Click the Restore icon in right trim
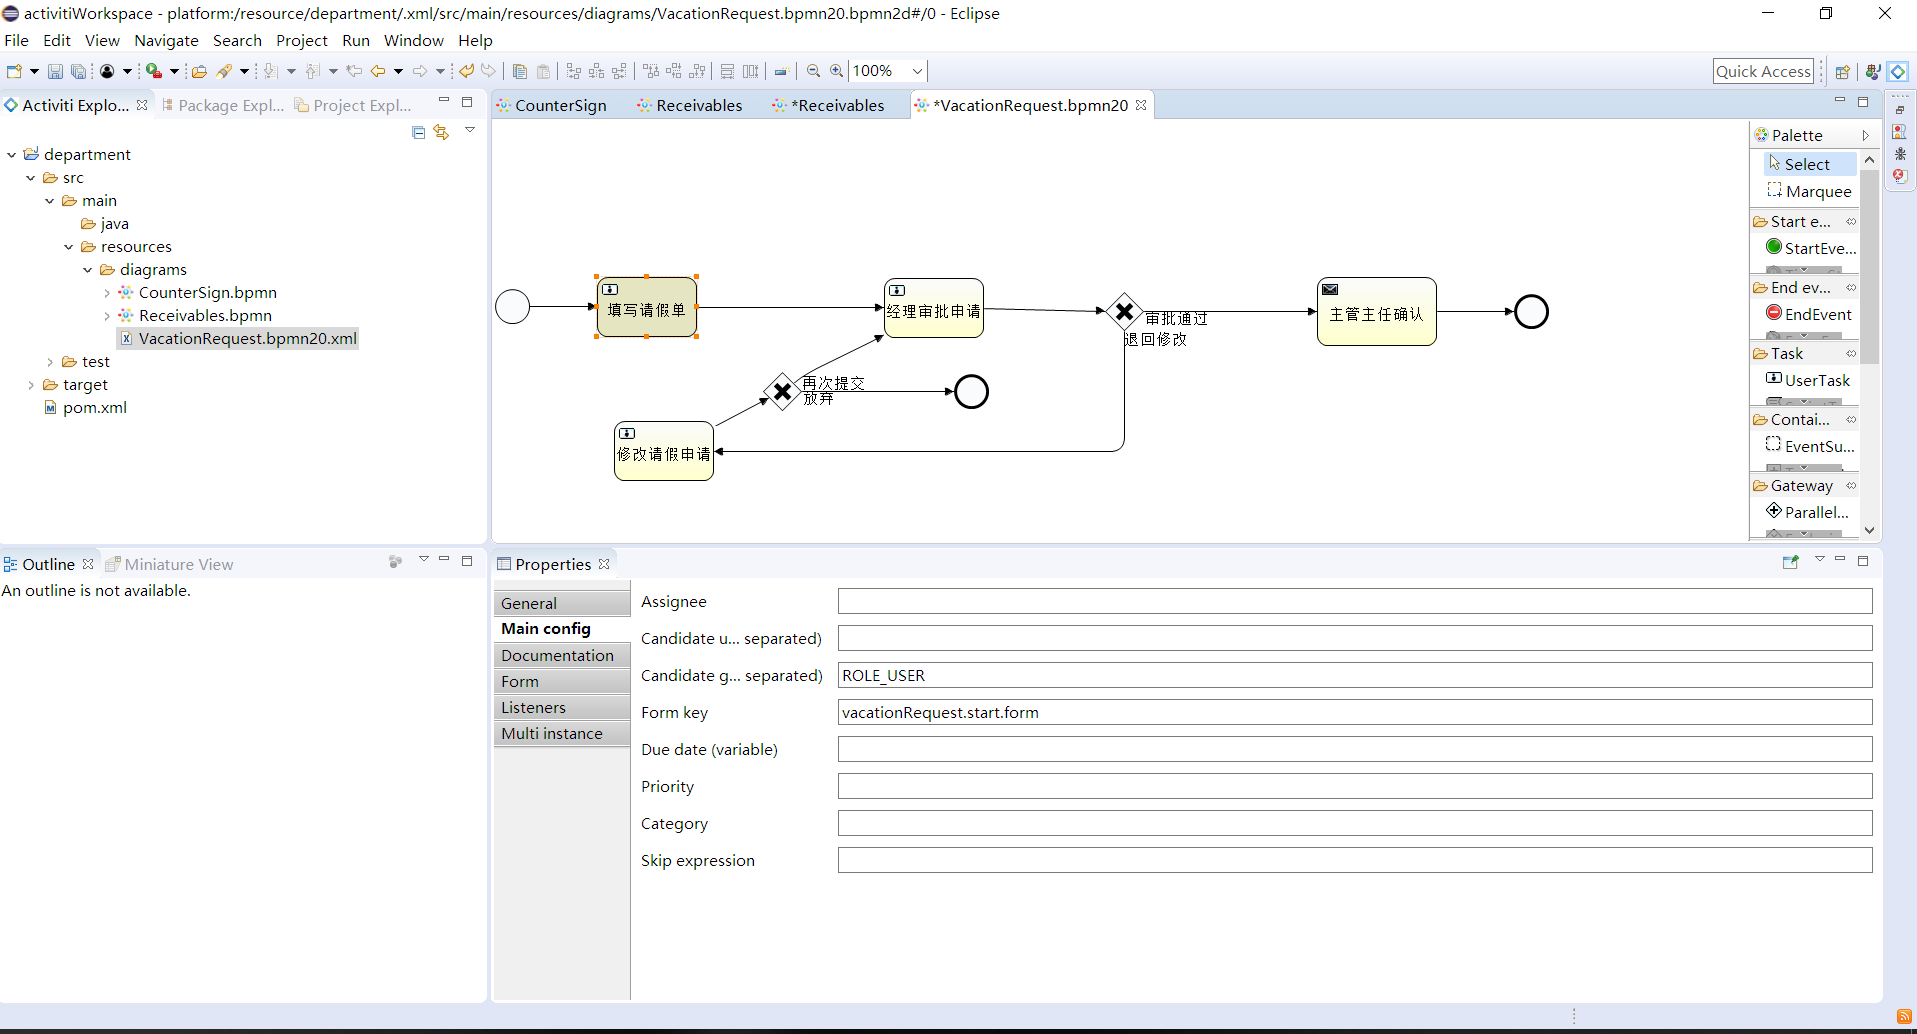1917x1034 pixels. point(1900,109)
